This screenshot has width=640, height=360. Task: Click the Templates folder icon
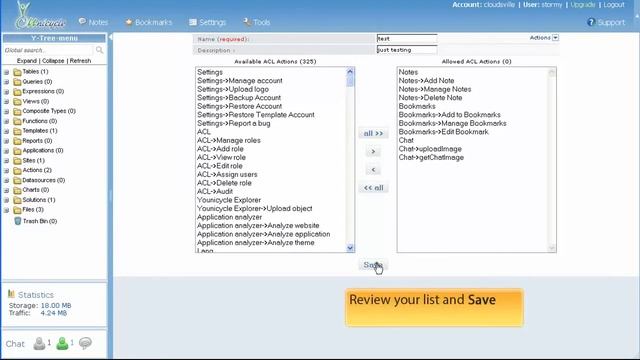point(17,131)
